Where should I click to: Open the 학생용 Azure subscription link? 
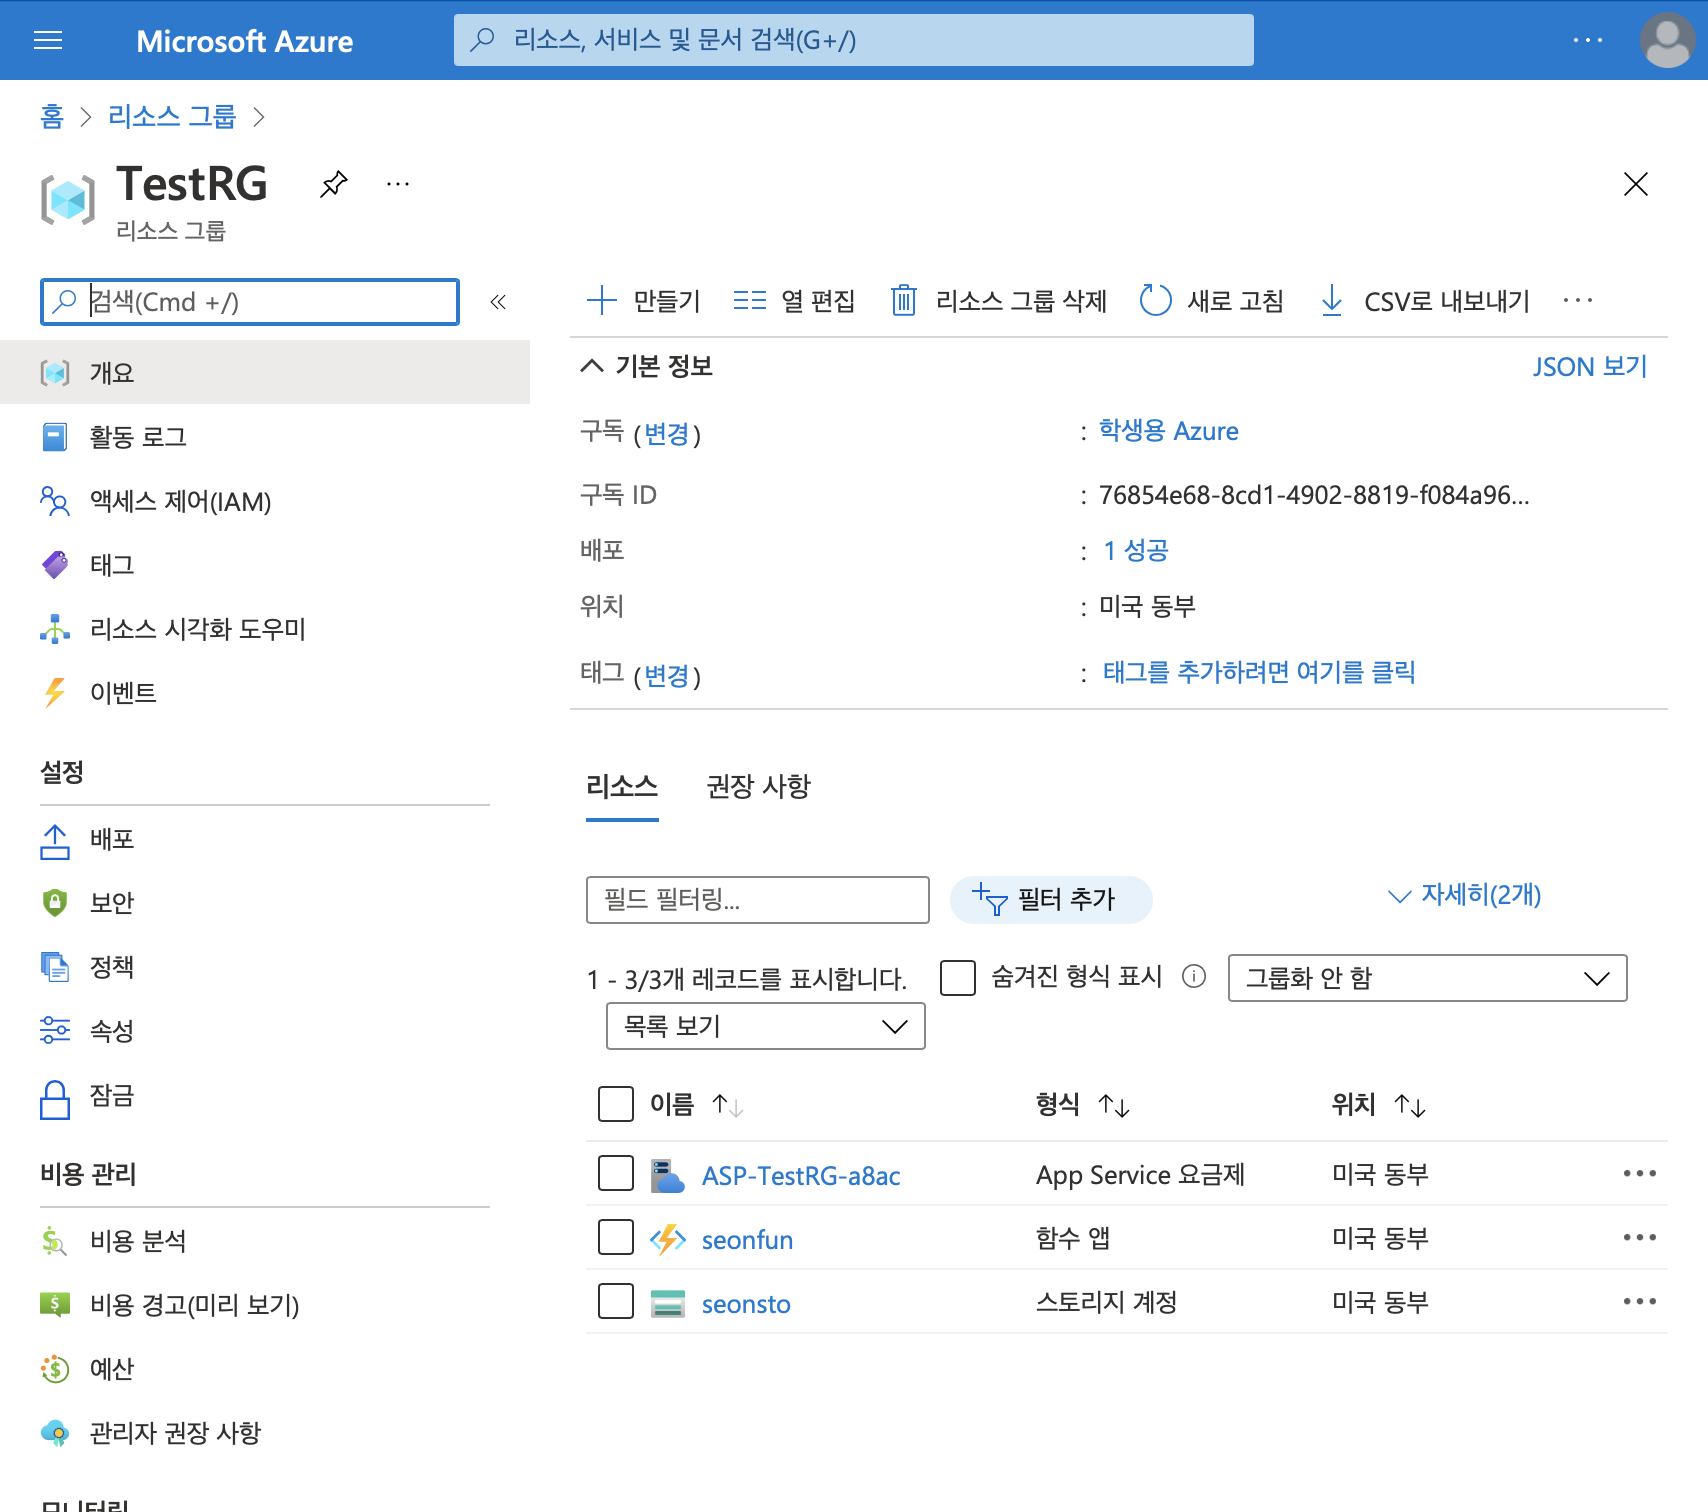point(1169,431)
